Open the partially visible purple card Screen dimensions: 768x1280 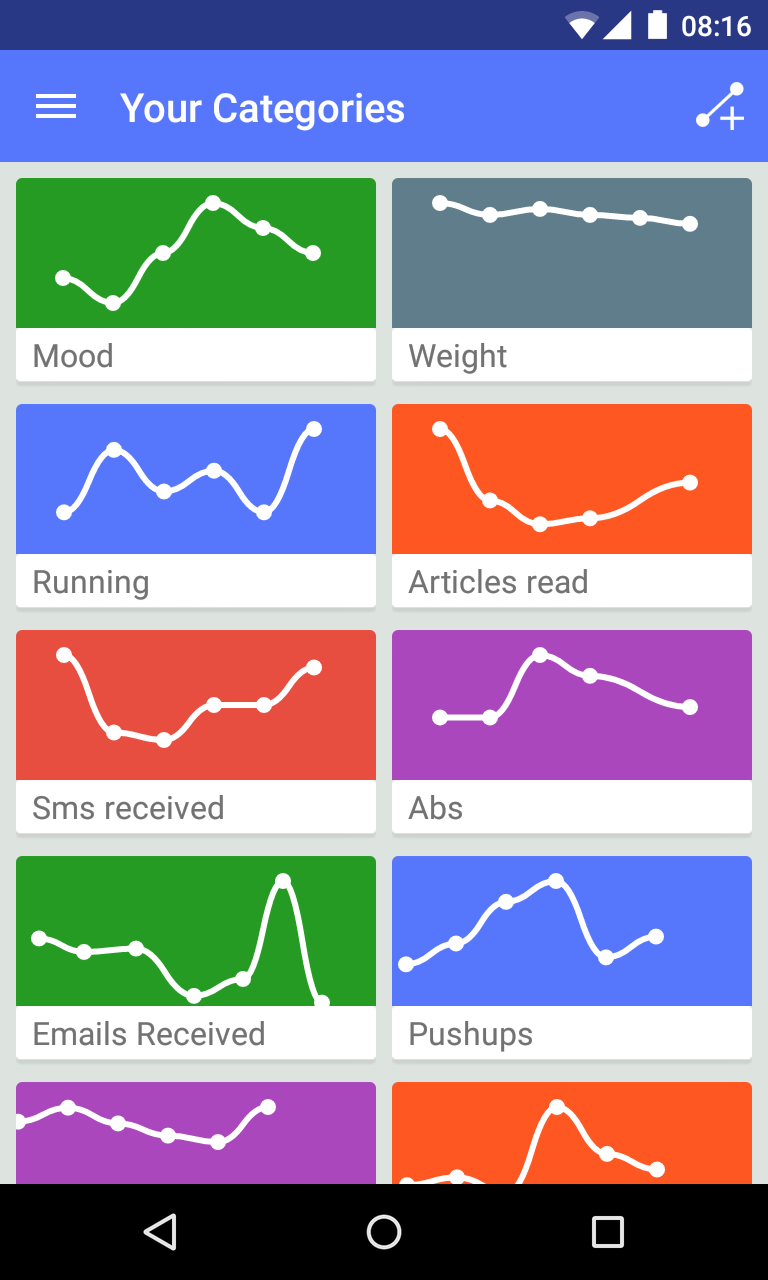pyautogui.click(x=196, y=1133)
